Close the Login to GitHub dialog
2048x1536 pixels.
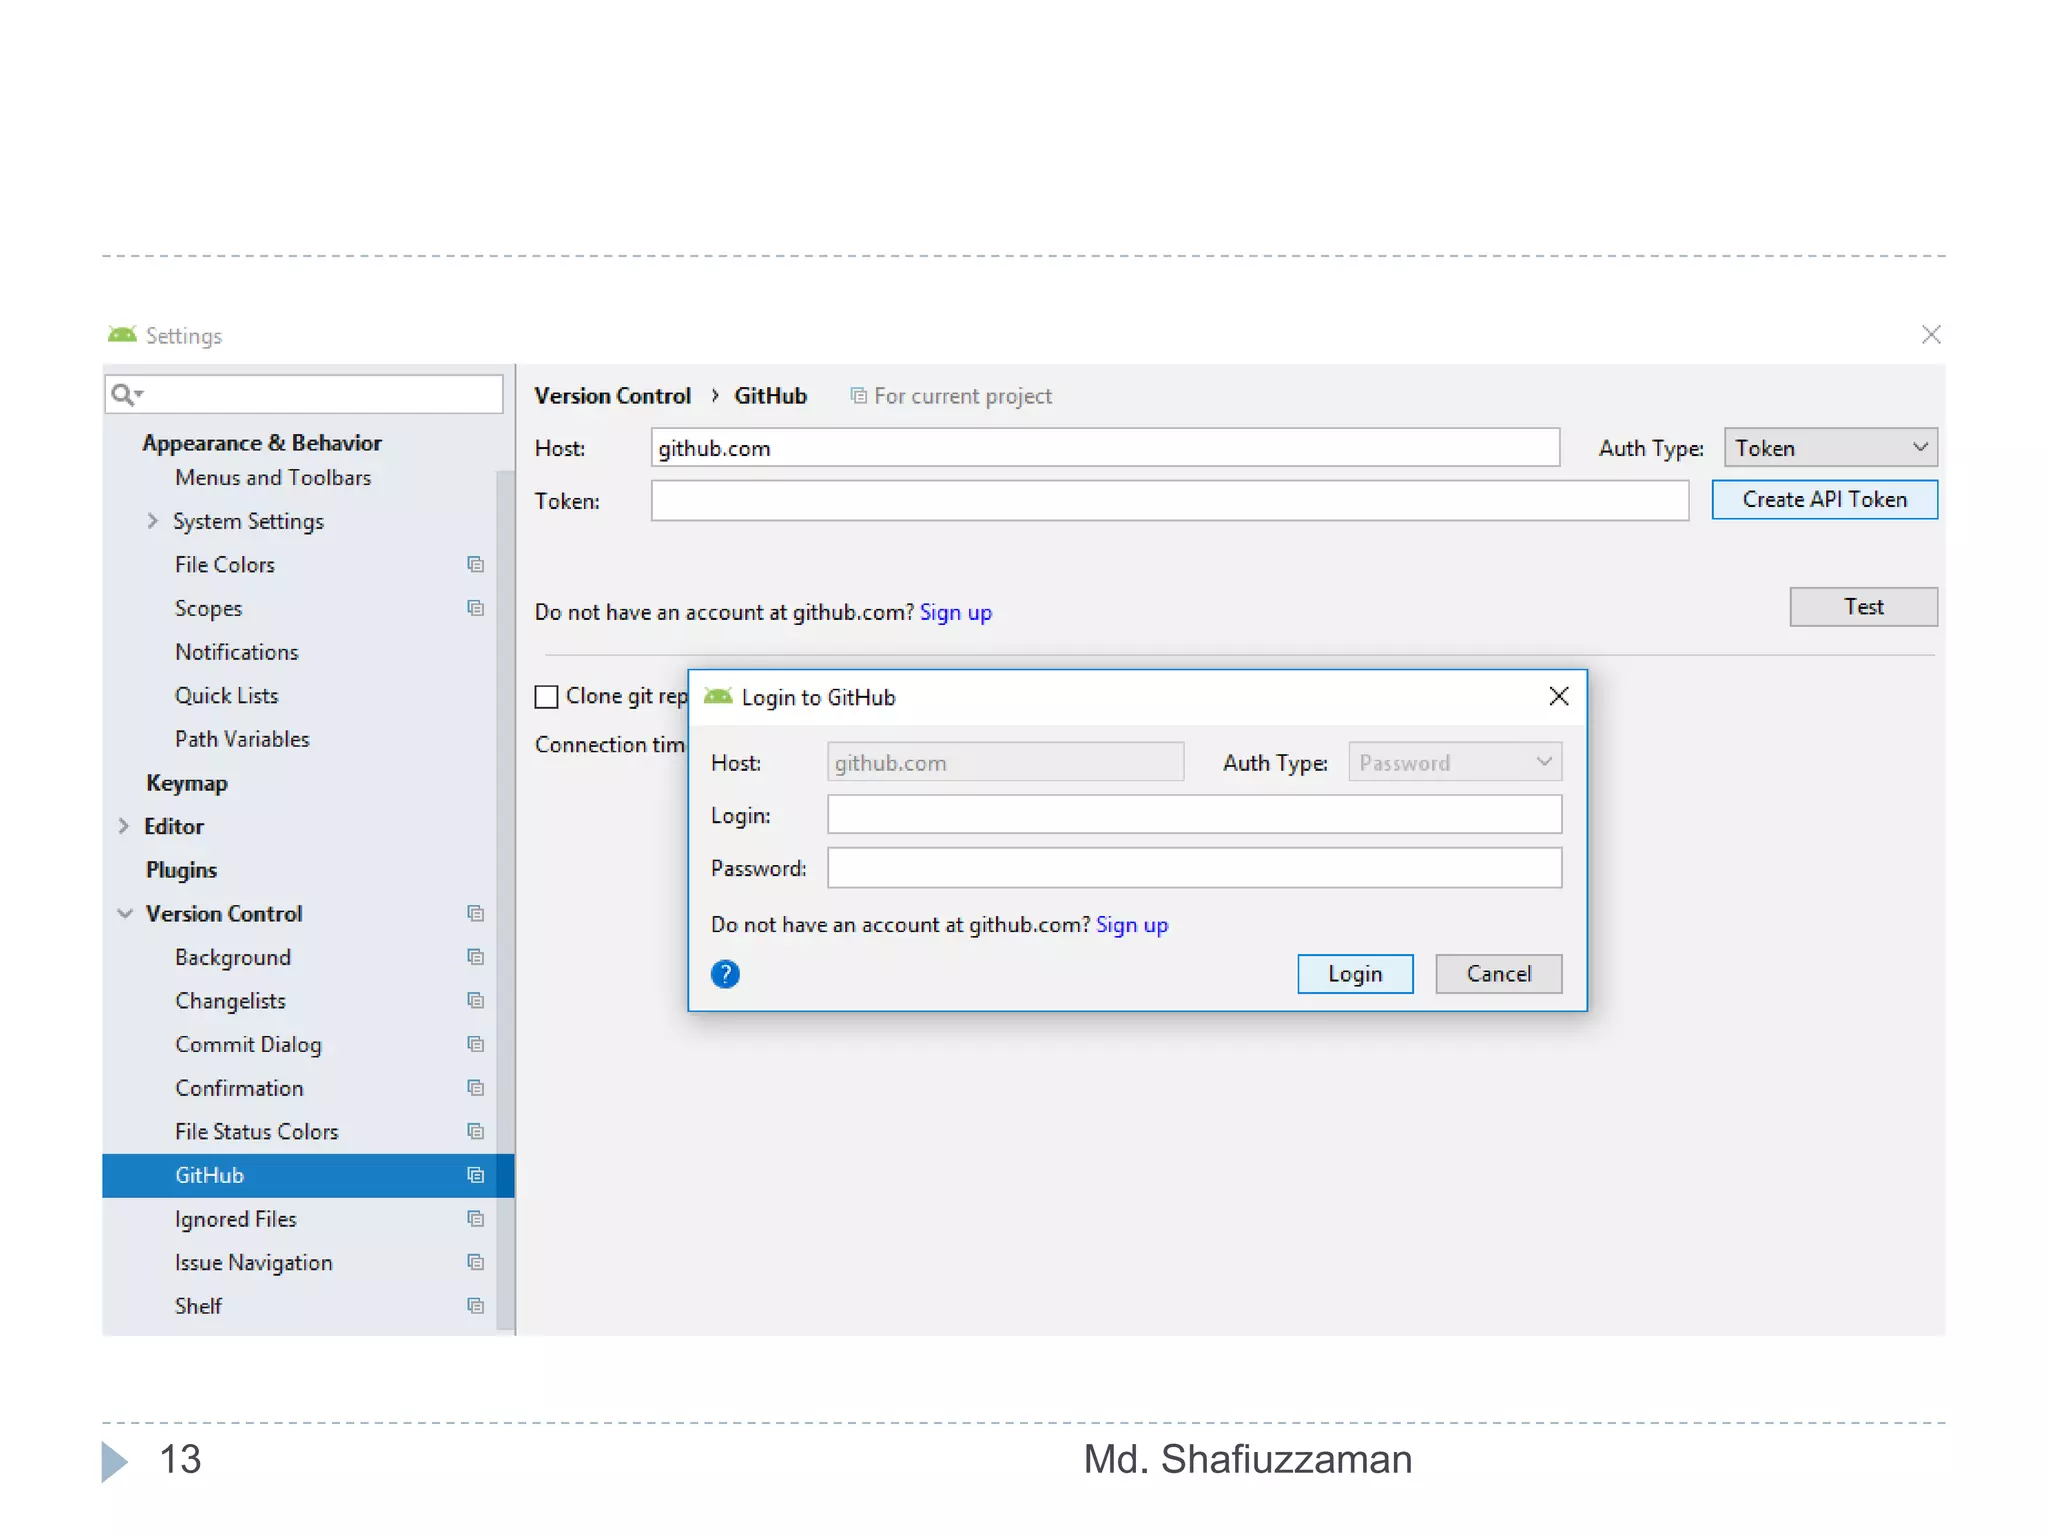pos(1558,696)
